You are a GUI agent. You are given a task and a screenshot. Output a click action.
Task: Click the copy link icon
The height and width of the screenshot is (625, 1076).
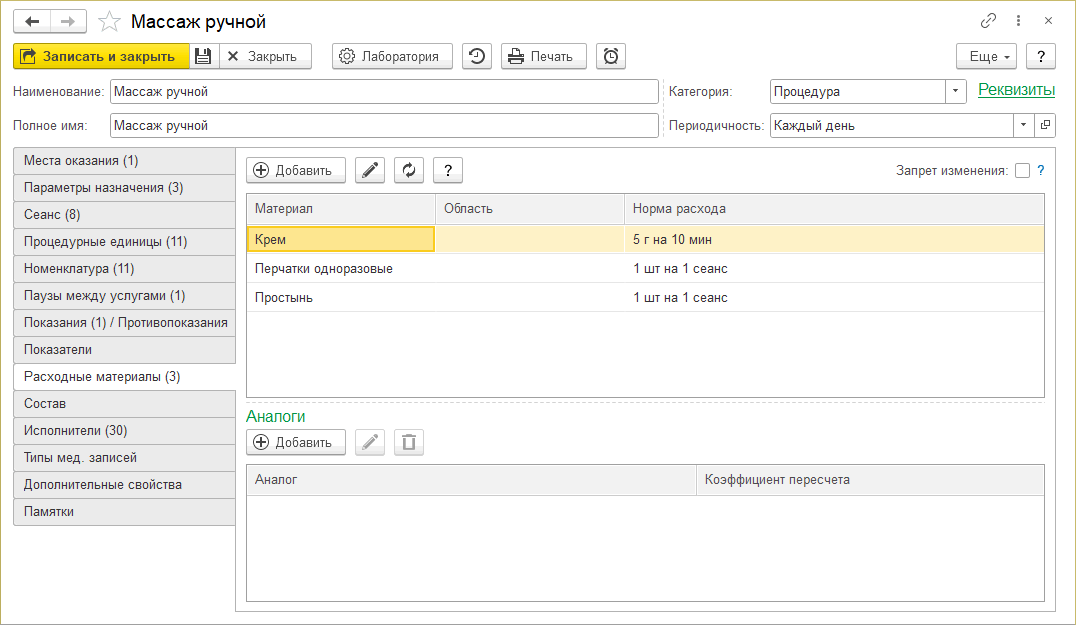[x=989, y=21]
